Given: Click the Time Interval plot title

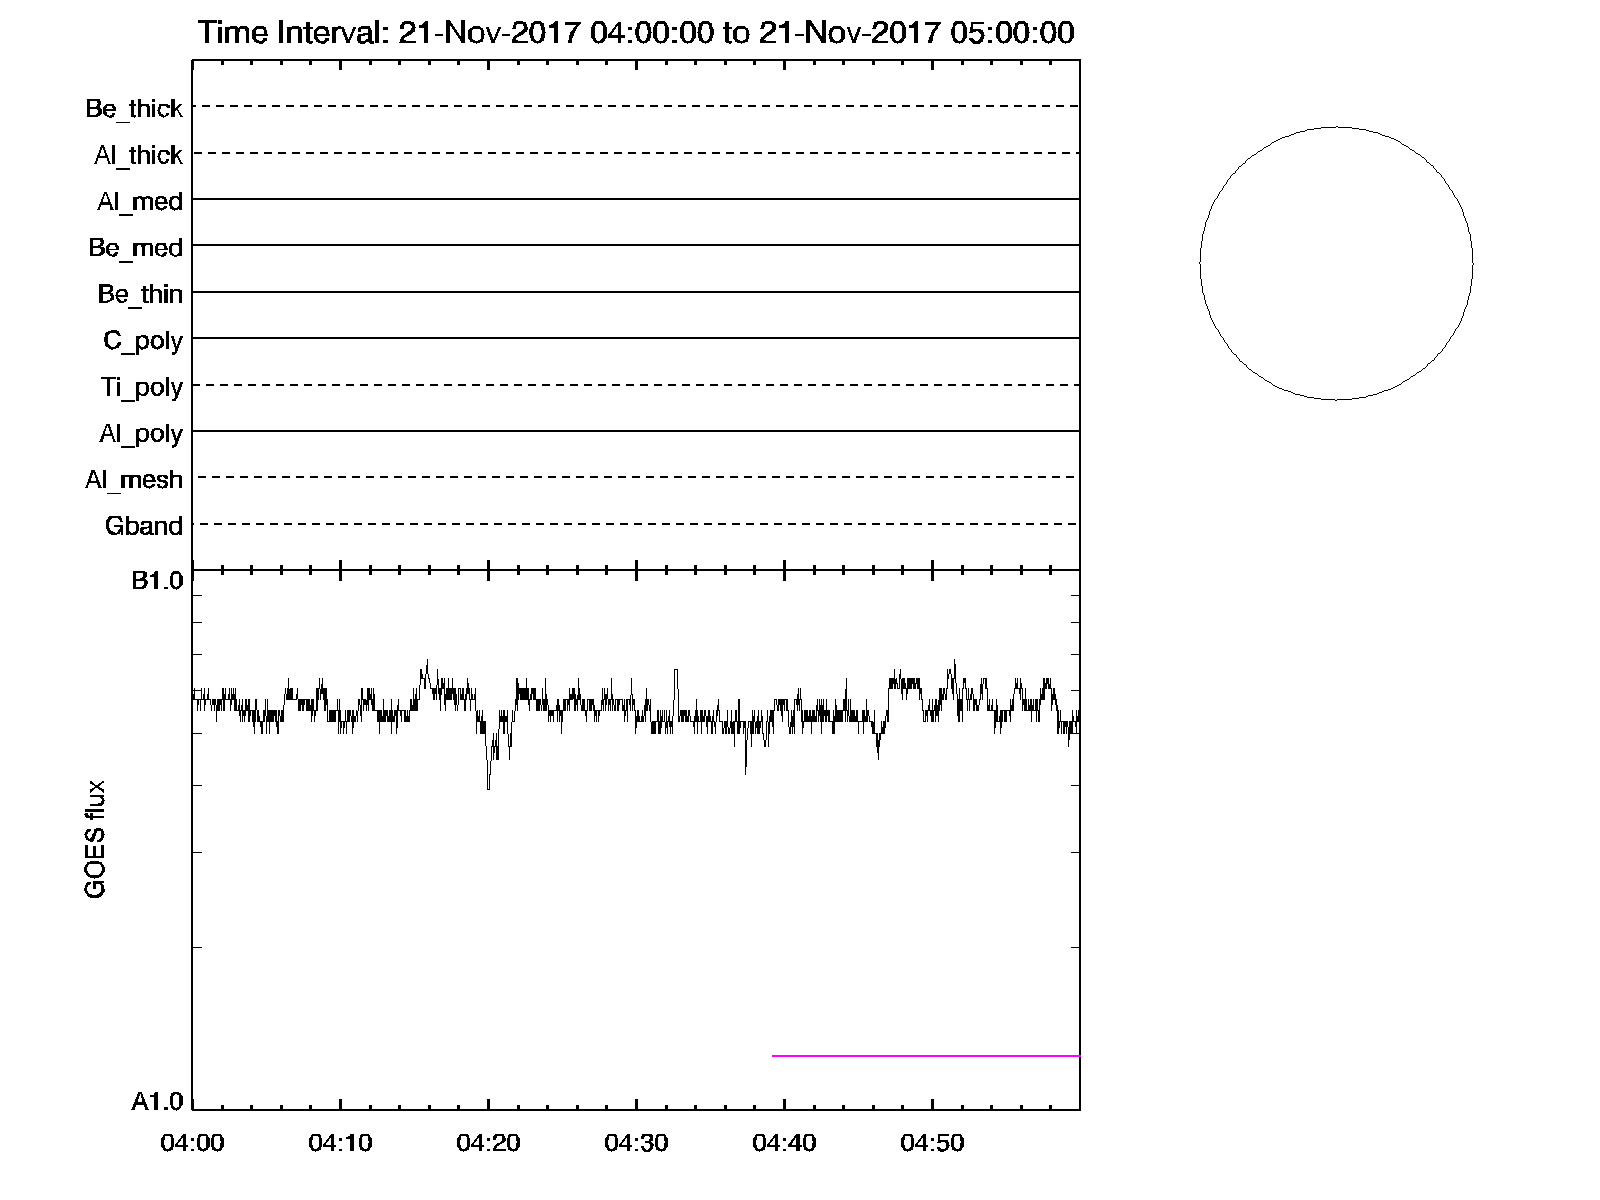Looking at the screenshot, I should [636, 33].
